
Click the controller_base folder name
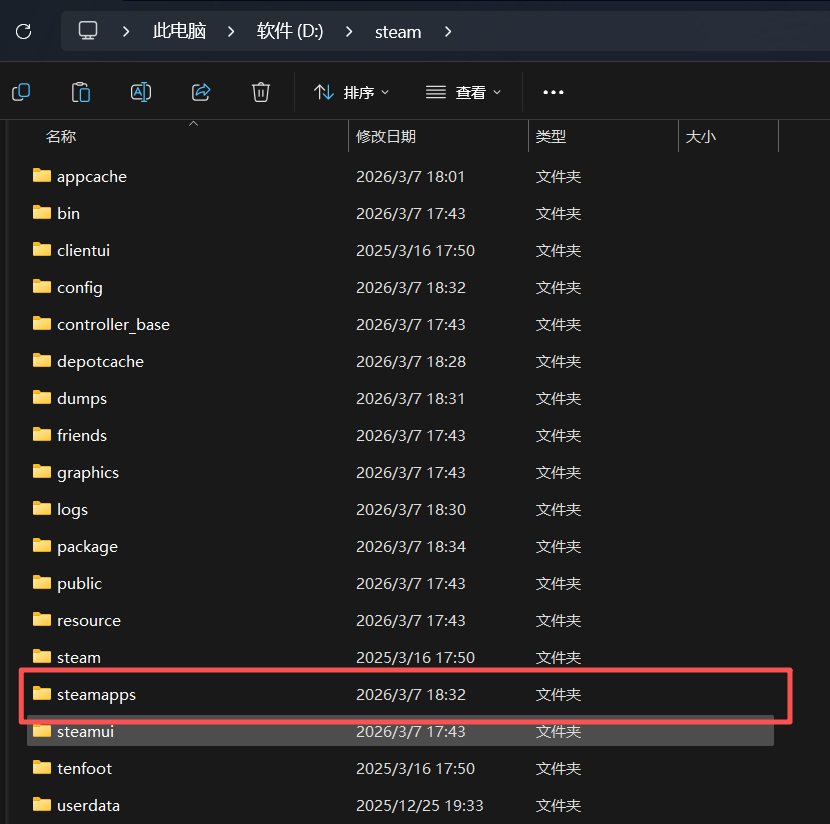[x=113, y=324]
